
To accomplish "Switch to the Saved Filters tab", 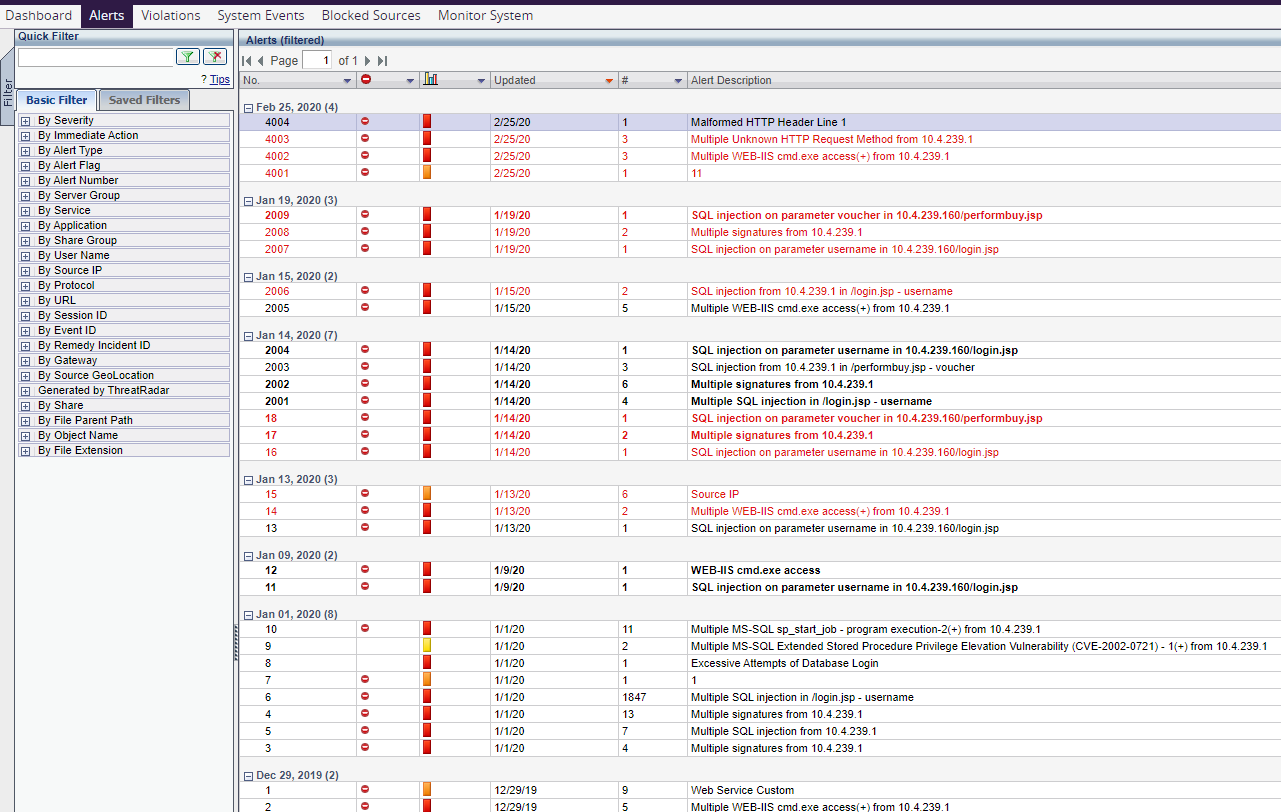I will click(143, 99).
